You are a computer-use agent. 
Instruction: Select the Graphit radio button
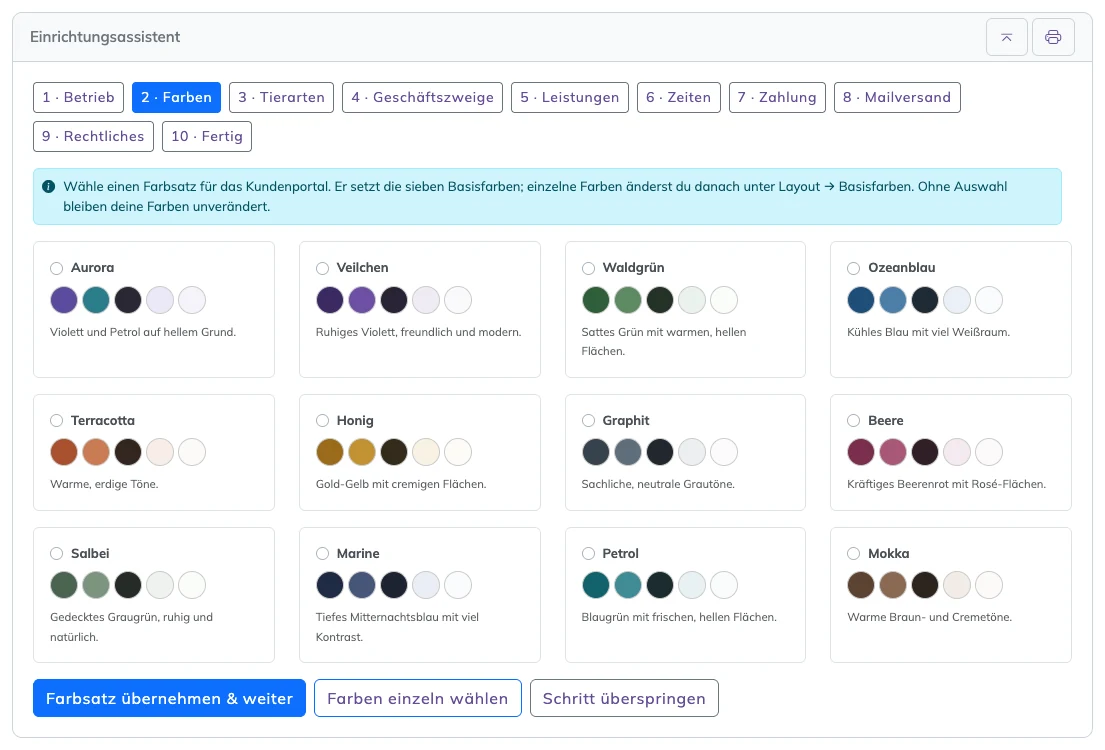tap(588, 420)
